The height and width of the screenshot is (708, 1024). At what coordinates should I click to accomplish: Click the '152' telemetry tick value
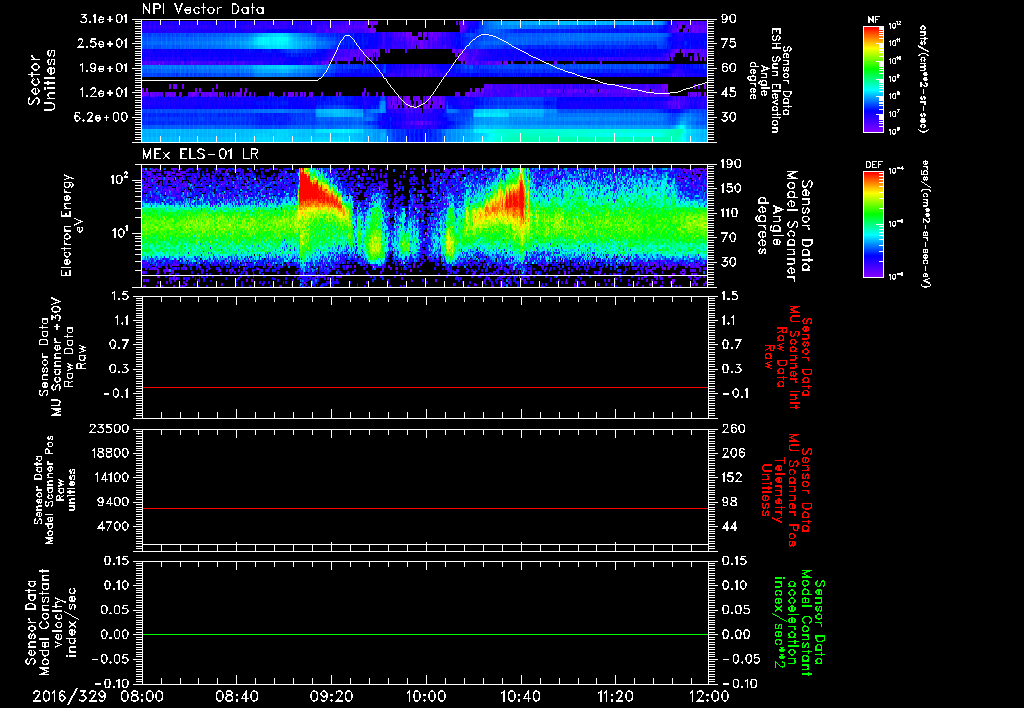732,477
